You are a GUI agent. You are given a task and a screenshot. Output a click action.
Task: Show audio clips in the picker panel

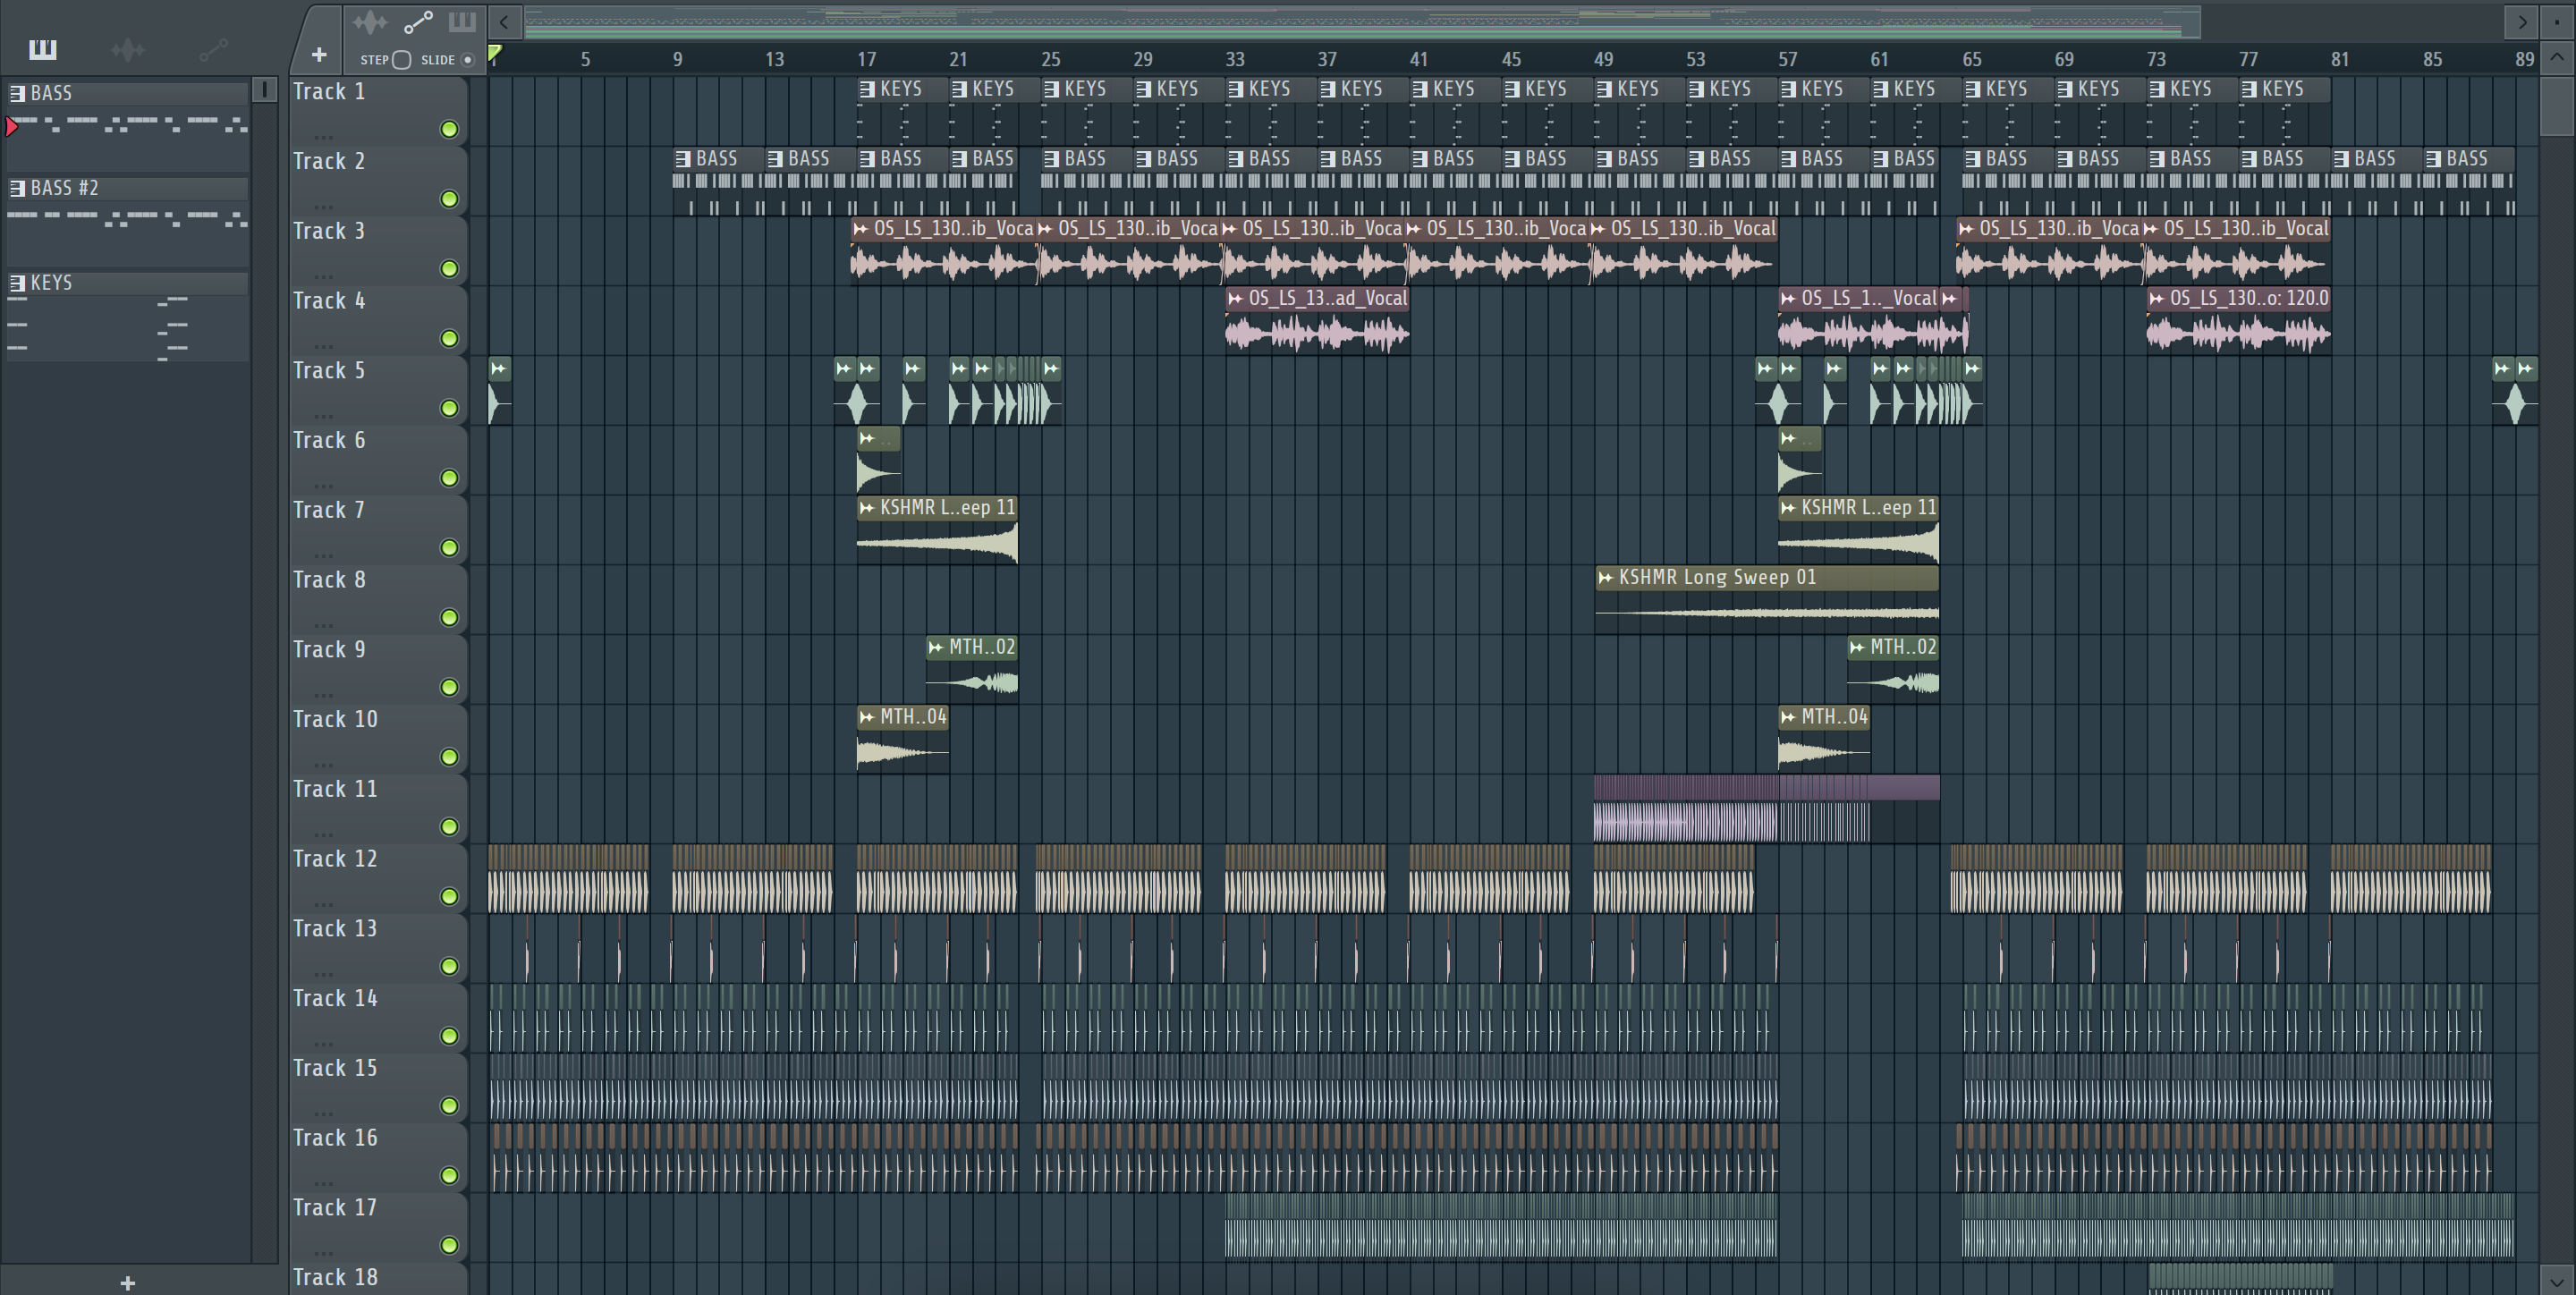[127, 49]
